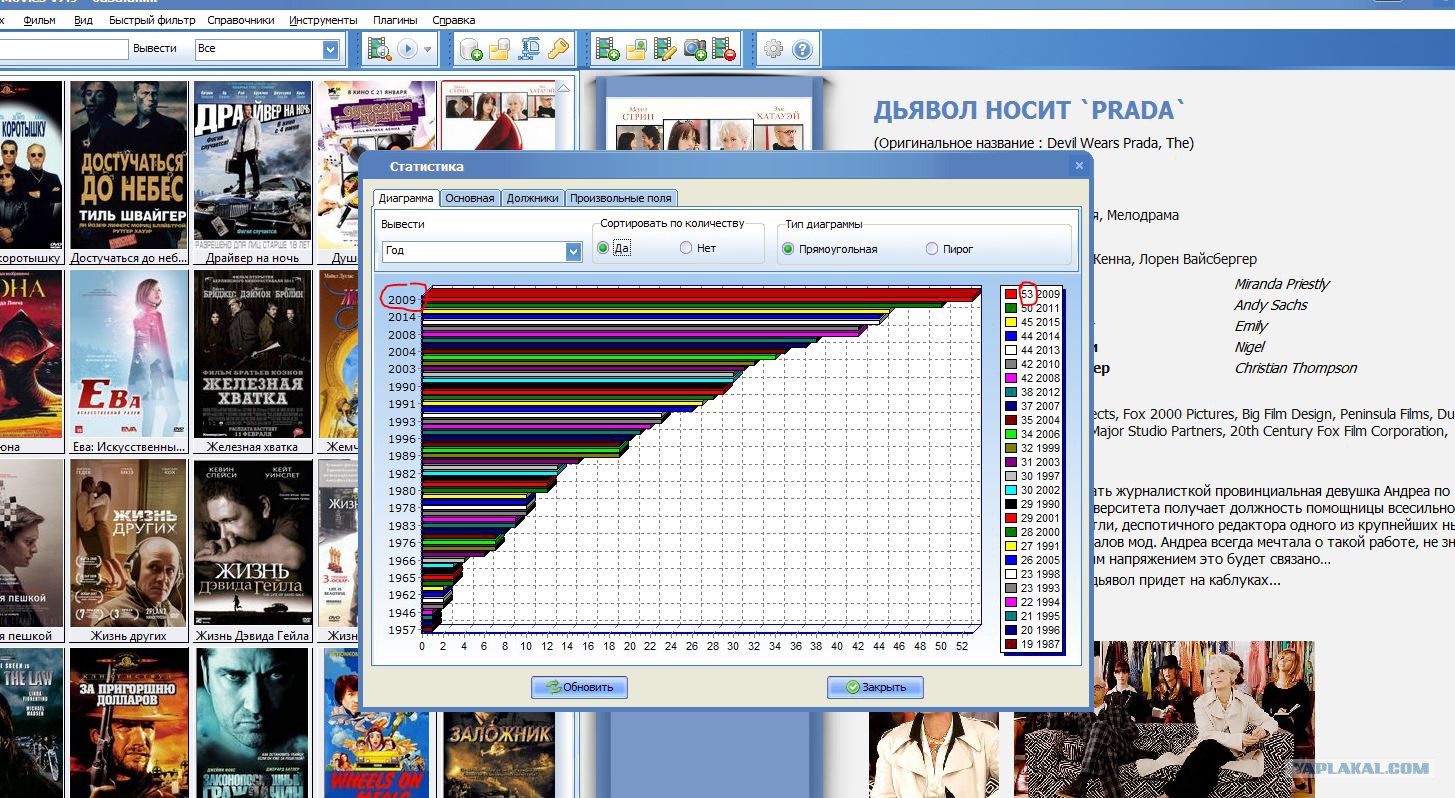1455x798 pixels.
Task: Open the Фильм menu
Action: point(39,20)
